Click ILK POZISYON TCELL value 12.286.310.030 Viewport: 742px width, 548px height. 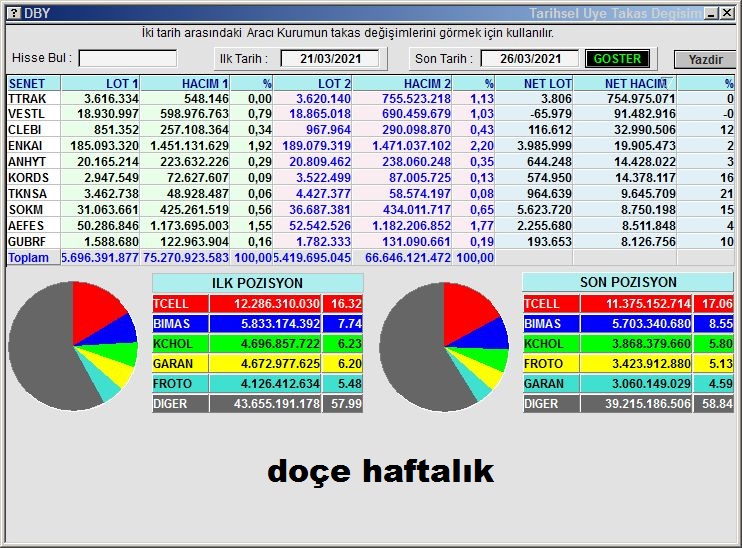277,303
